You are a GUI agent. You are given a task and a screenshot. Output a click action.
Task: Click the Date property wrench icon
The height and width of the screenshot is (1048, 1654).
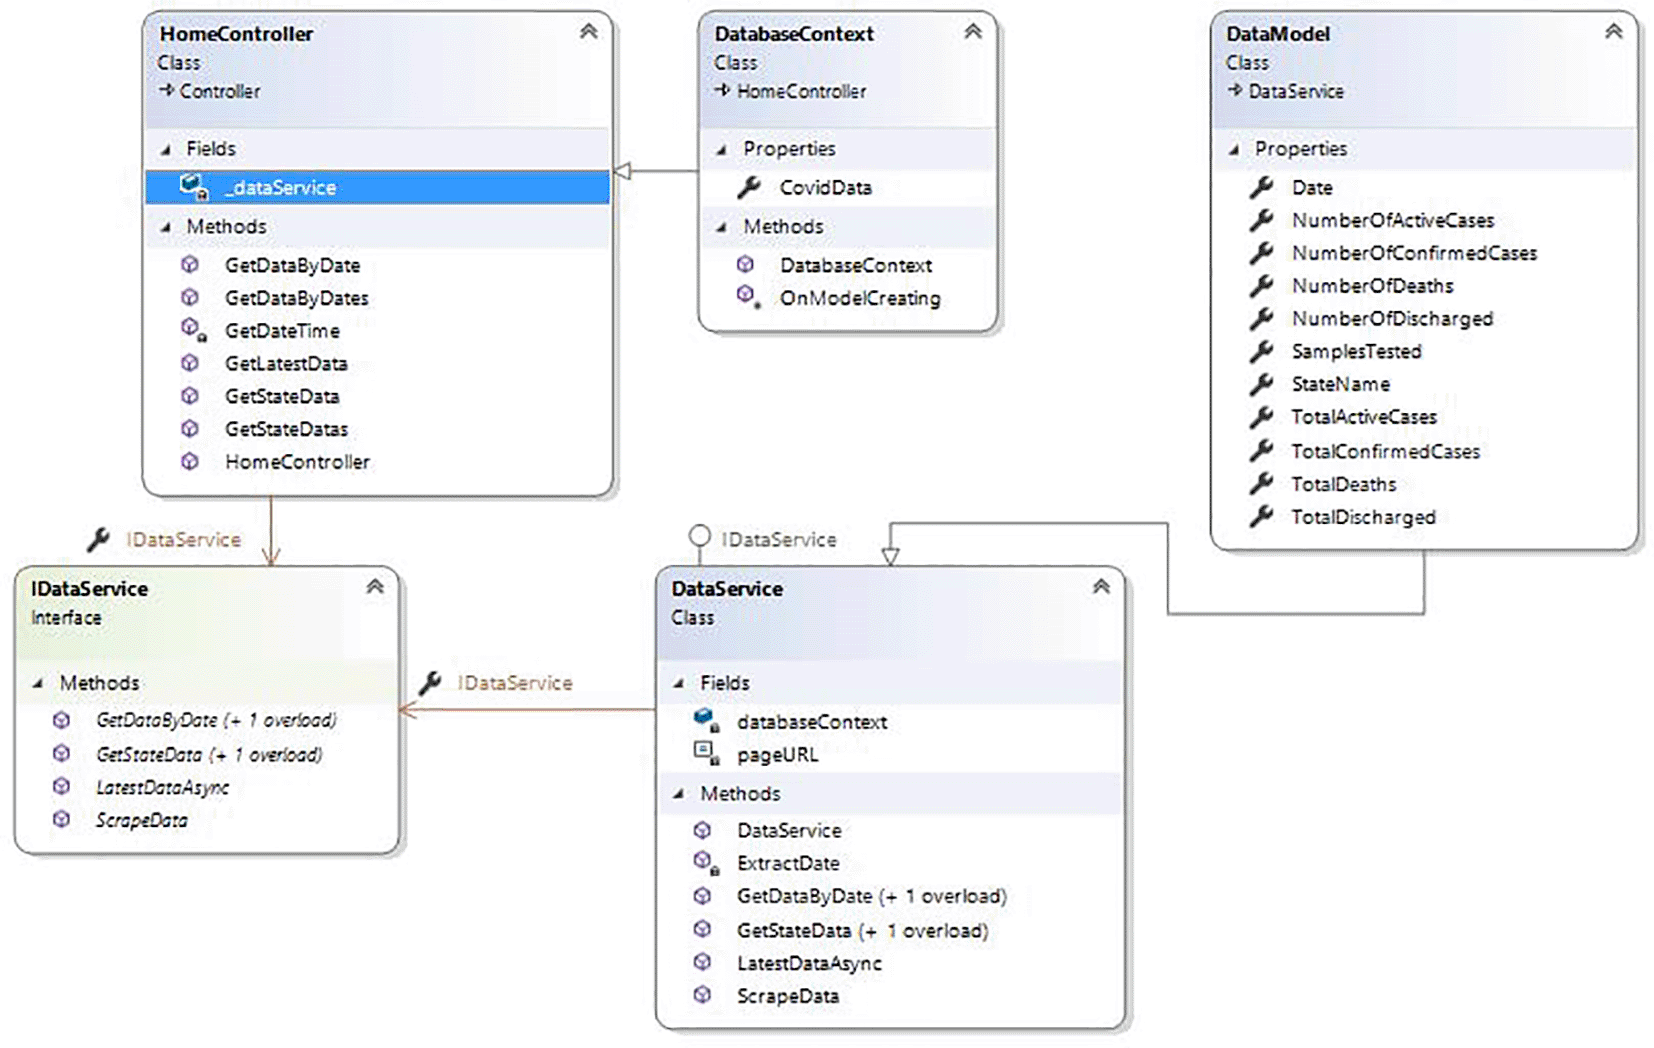1262,186
